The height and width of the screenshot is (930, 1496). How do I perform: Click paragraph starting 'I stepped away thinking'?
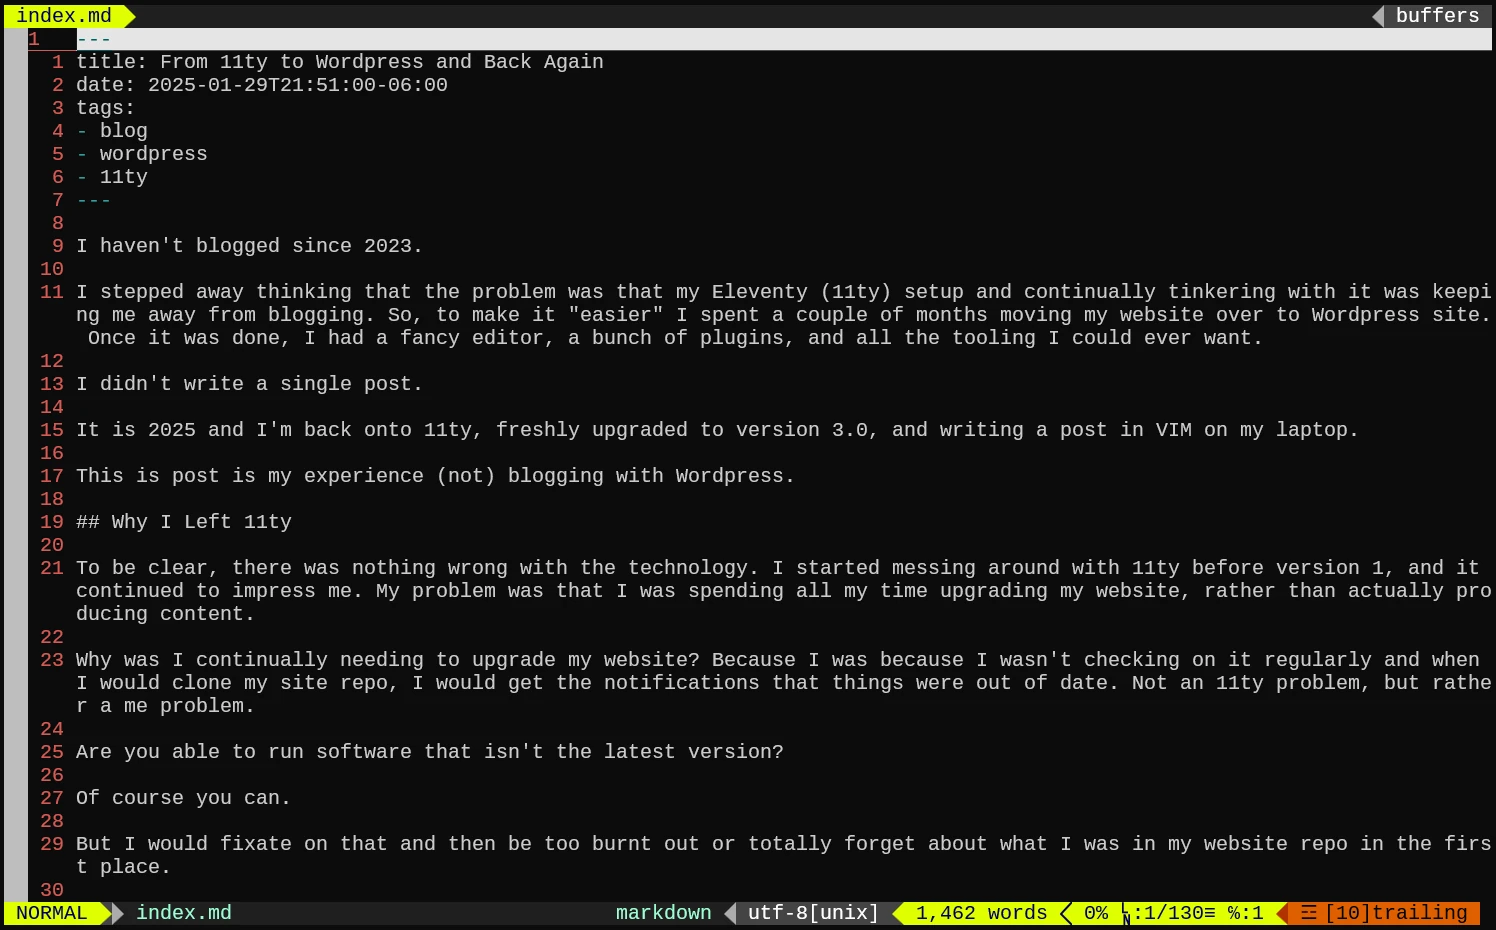tap(784, 315)
